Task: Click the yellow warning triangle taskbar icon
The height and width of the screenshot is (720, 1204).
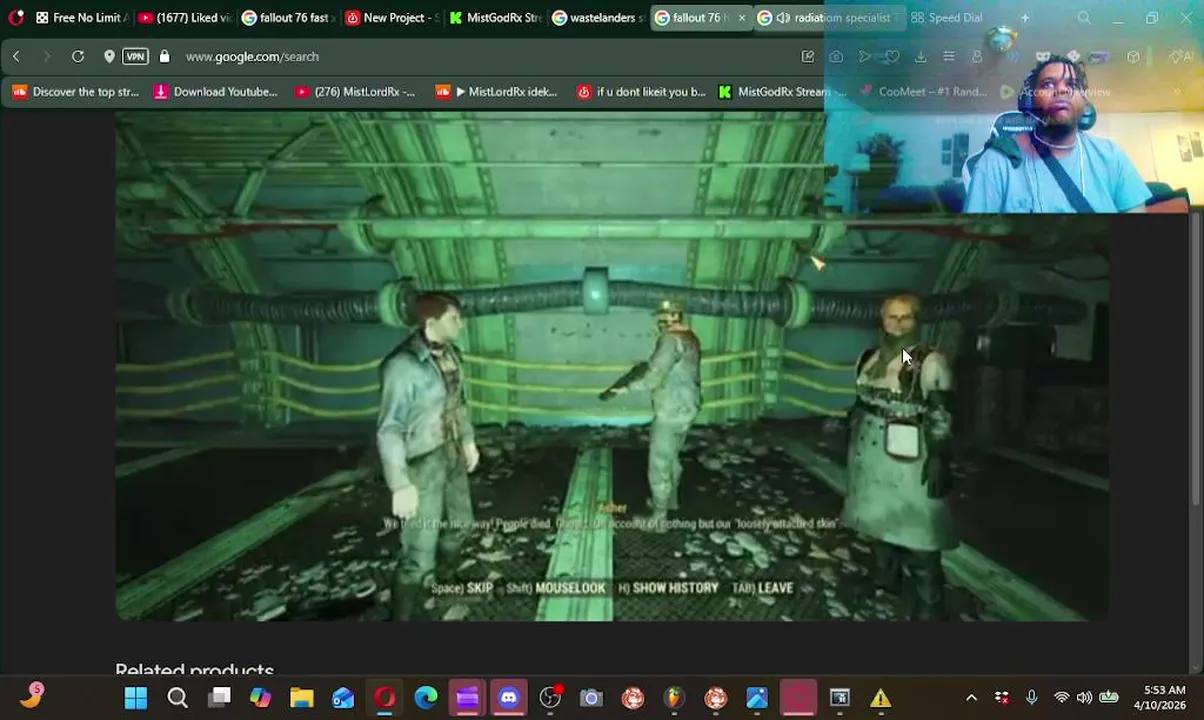Action: pyautogui.click(x=880, y=698)
